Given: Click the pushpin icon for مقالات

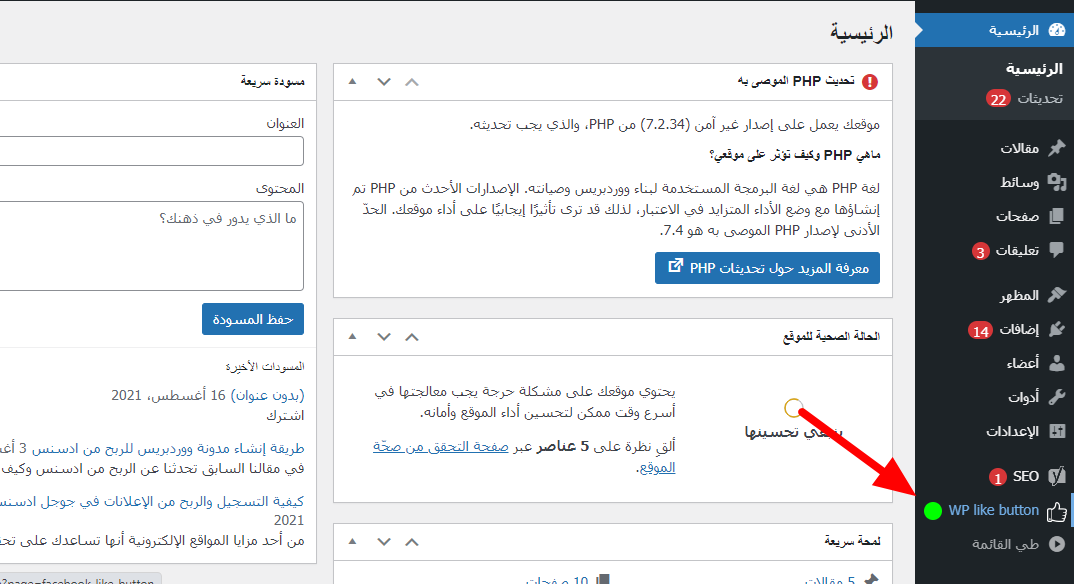Looking at the screenshot, I should tap(1057, 148).
